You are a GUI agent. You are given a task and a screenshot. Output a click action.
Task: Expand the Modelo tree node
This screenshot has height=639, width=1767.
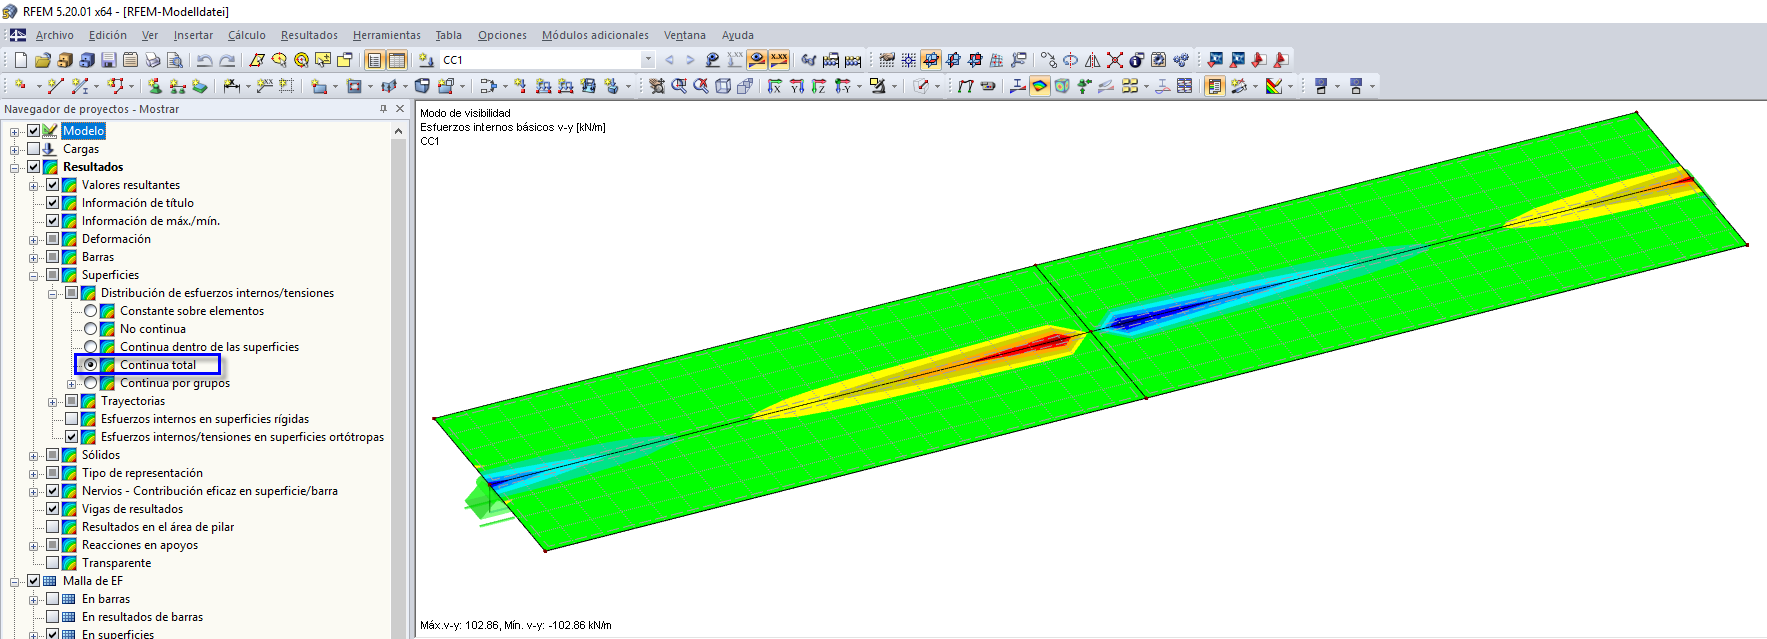click(x=15, y=131)
